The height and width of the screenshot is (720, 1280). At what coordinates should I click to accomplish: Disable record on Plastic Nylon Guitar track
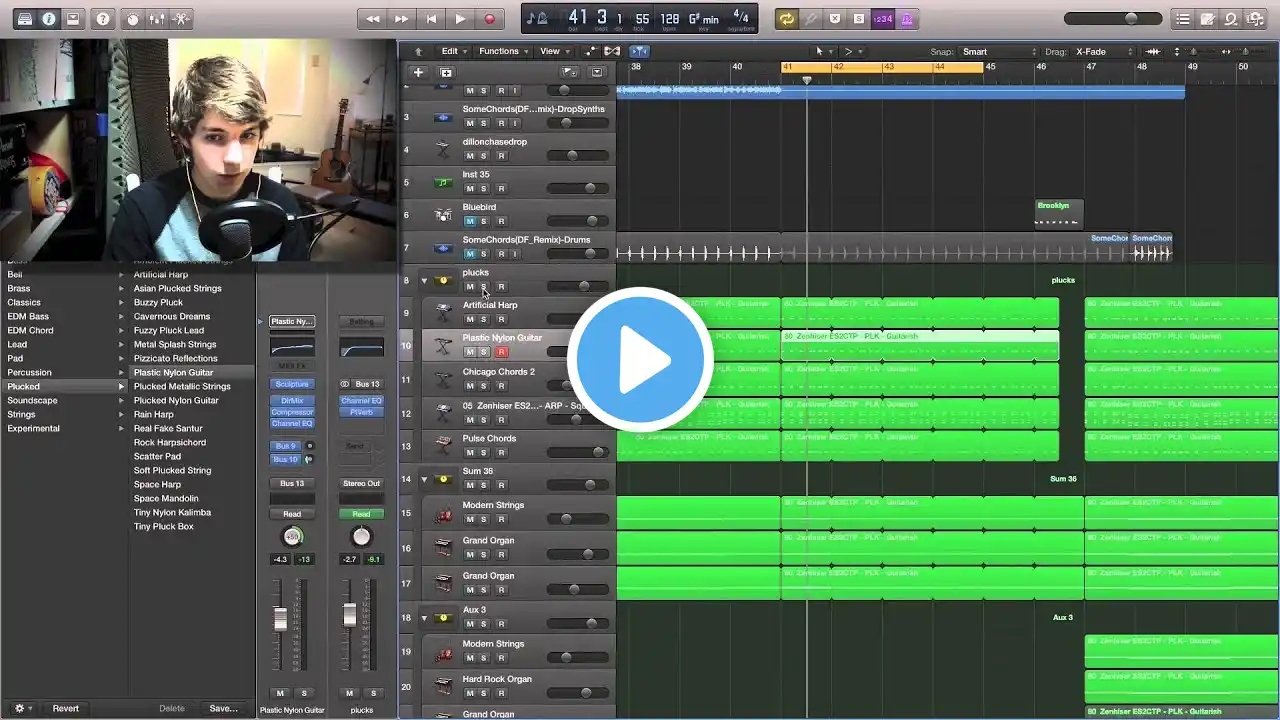coord(501,352)
